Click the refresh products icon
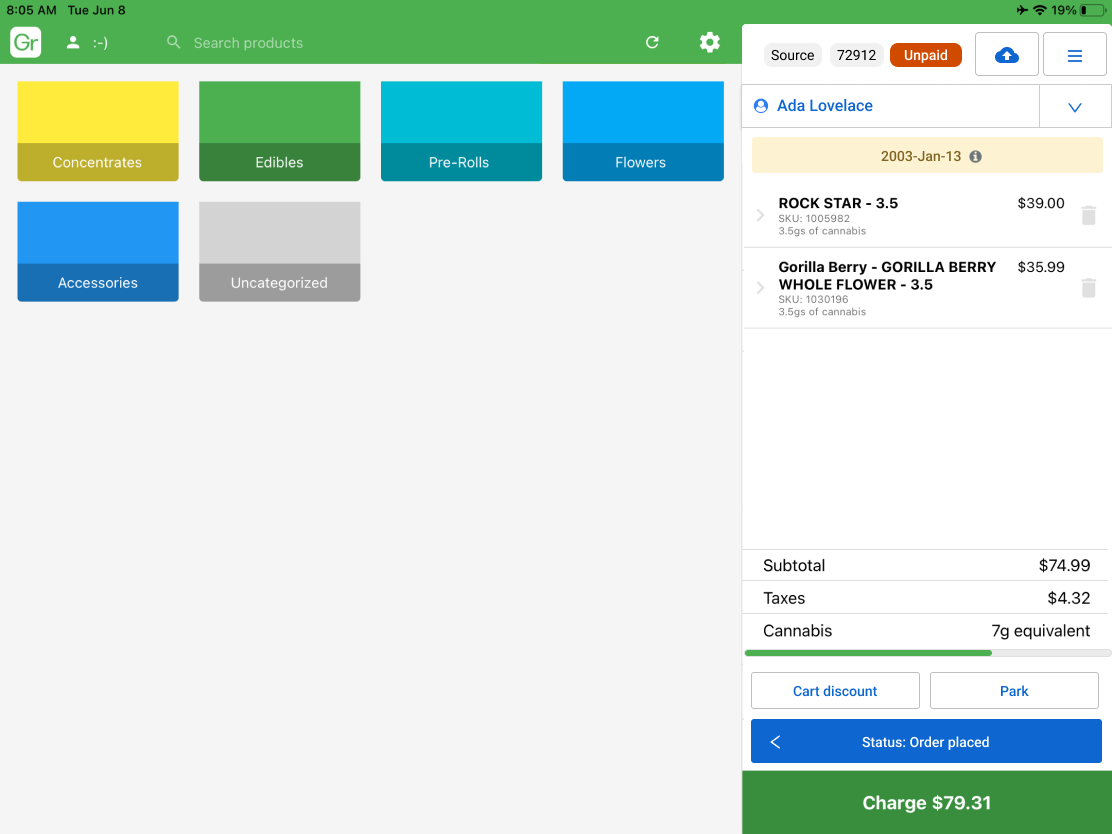Screen dimensions: 1112x834 (x=652, y=42)
